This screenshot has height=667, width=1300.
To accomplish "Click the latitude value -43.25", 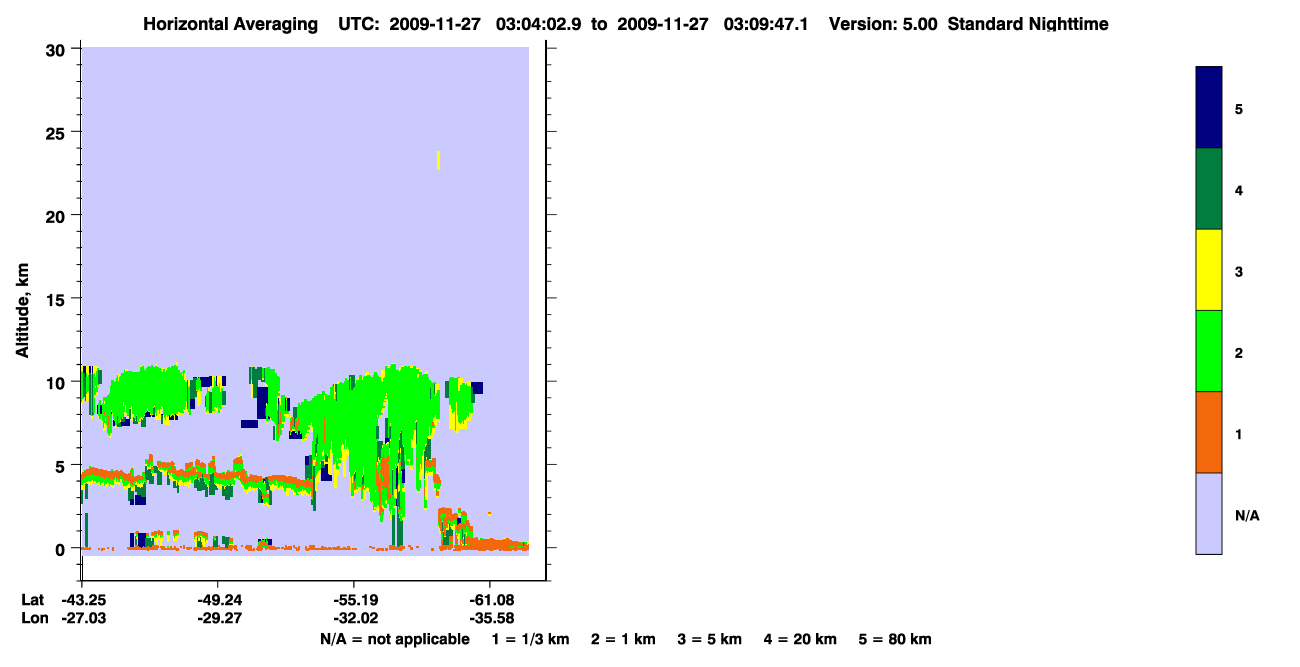I will pos(82,600).
